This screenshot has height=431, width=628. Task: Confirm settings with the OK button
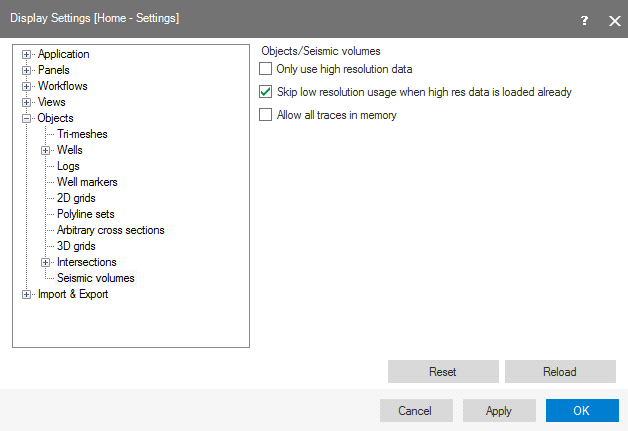click(x=582, y=411)
